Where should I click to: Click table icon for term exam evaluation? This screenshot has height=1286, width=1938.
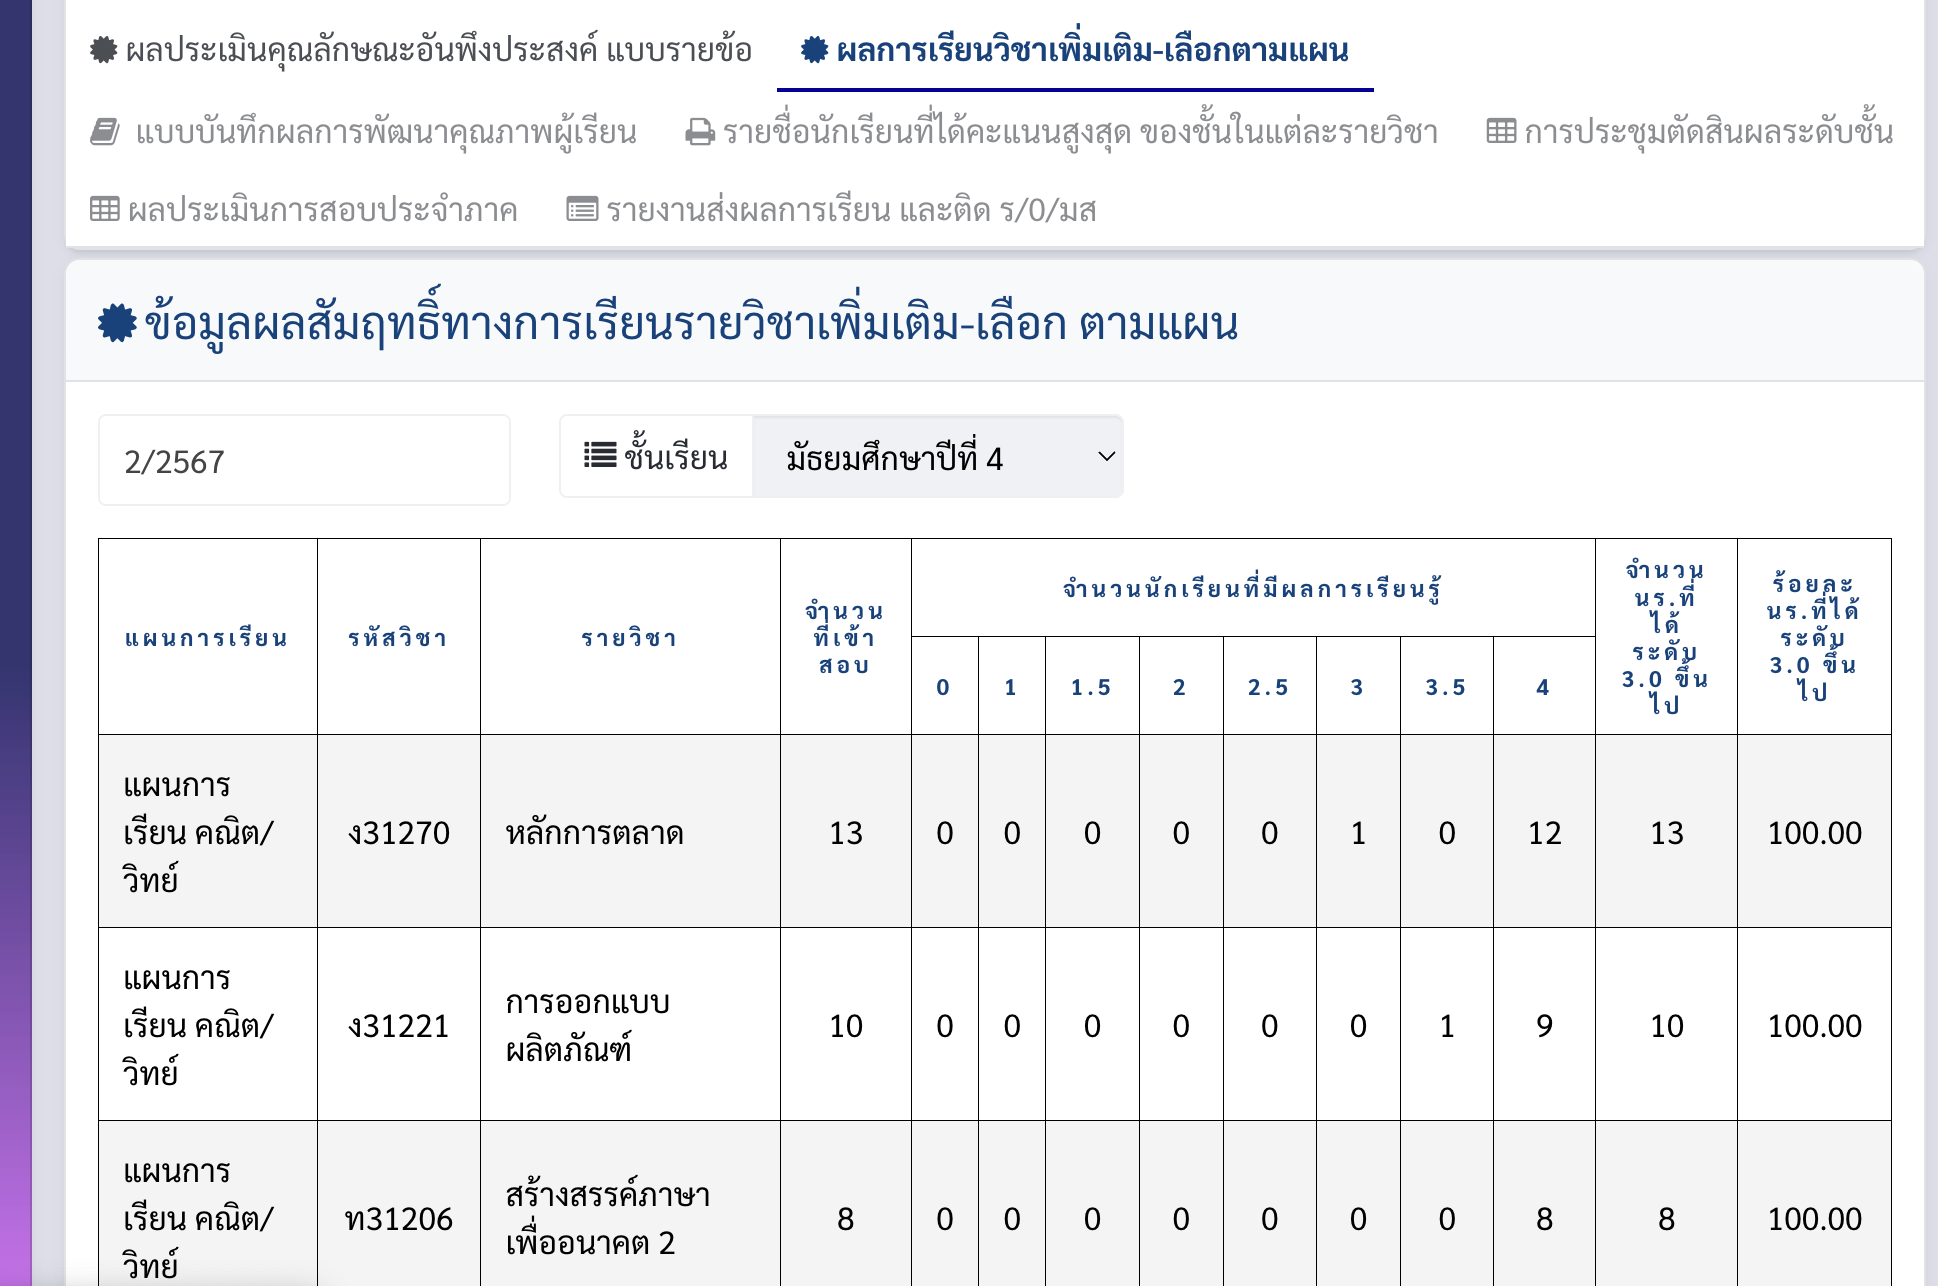(105, 209)
